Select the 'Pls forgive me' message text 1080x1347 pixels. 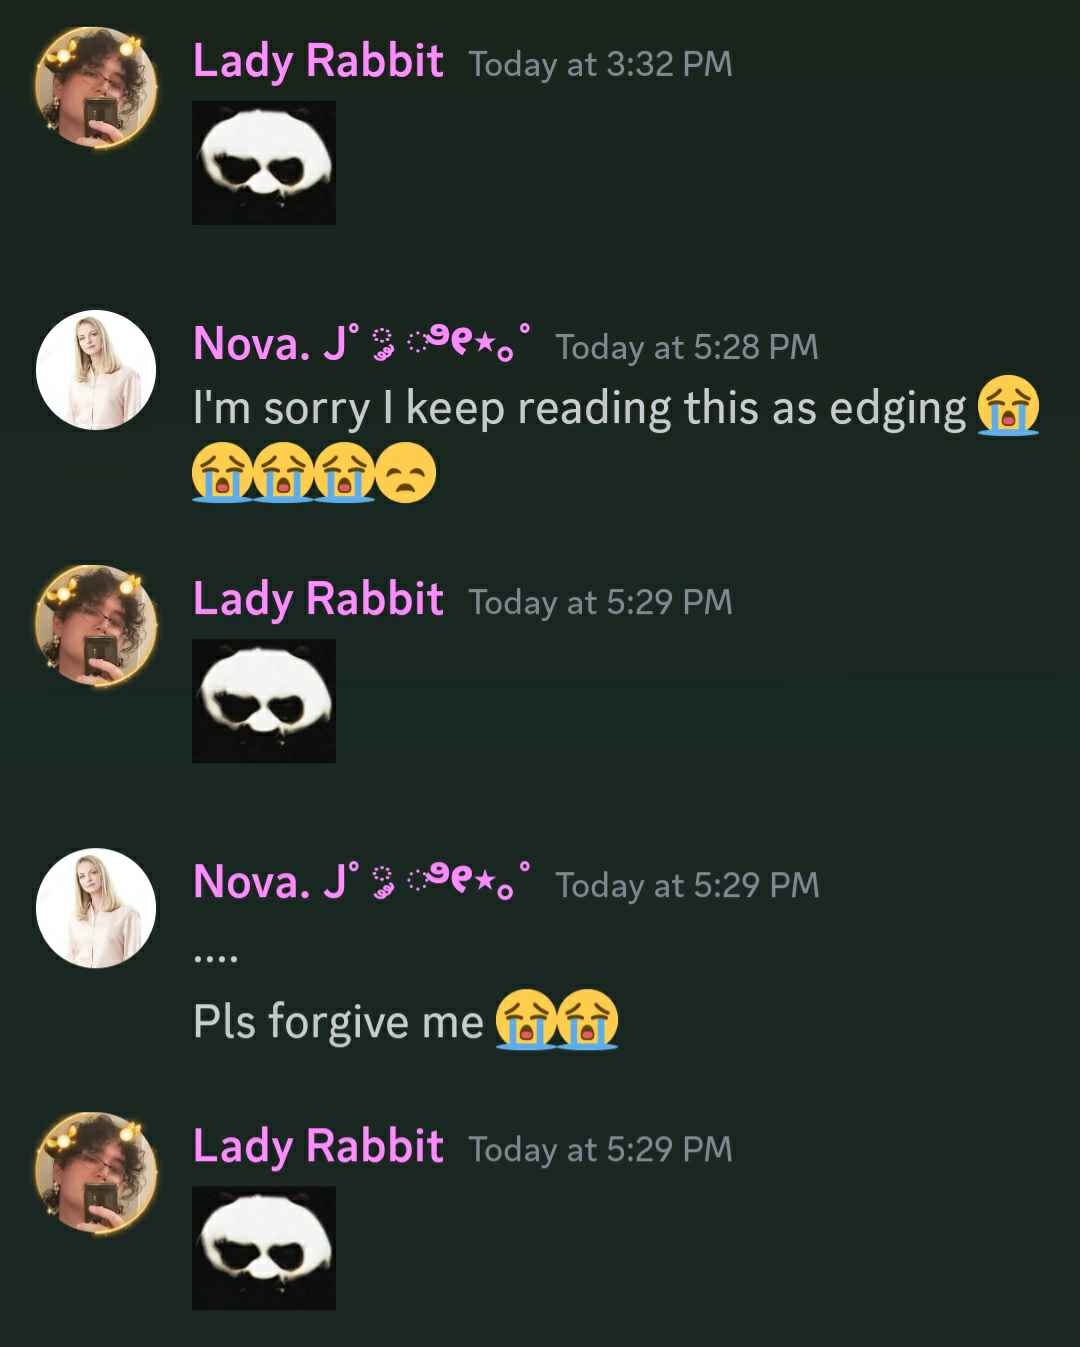(x=338, y=1022)
